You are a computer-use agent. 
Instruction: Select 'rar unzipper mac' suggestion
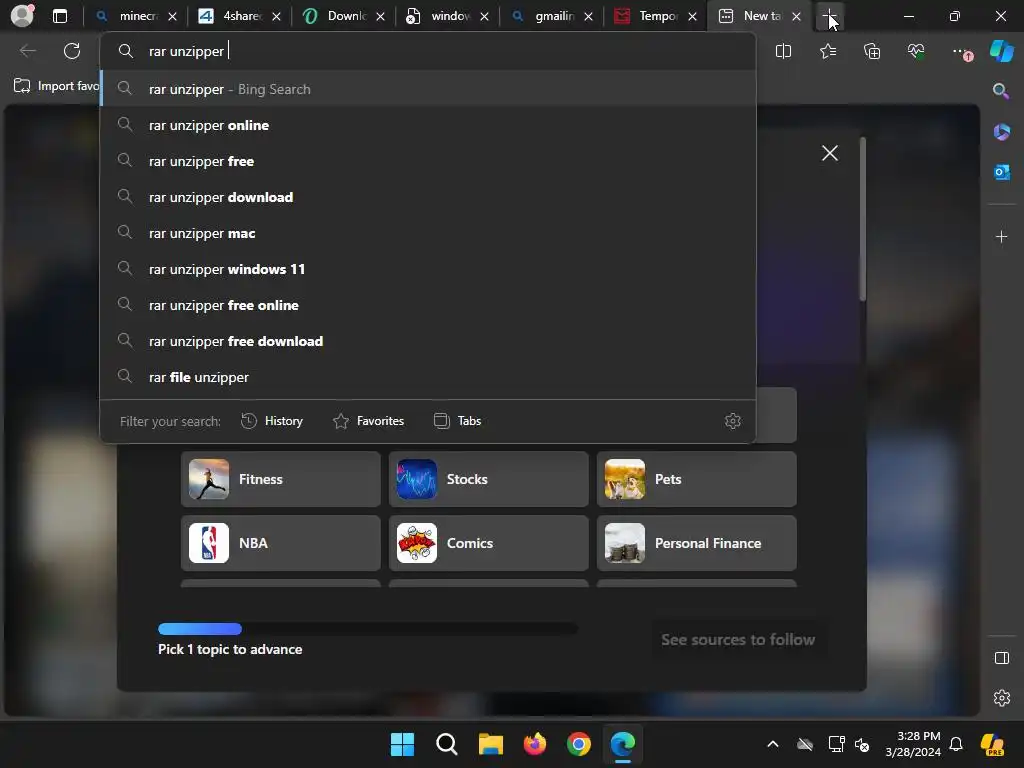pos(428,232)
